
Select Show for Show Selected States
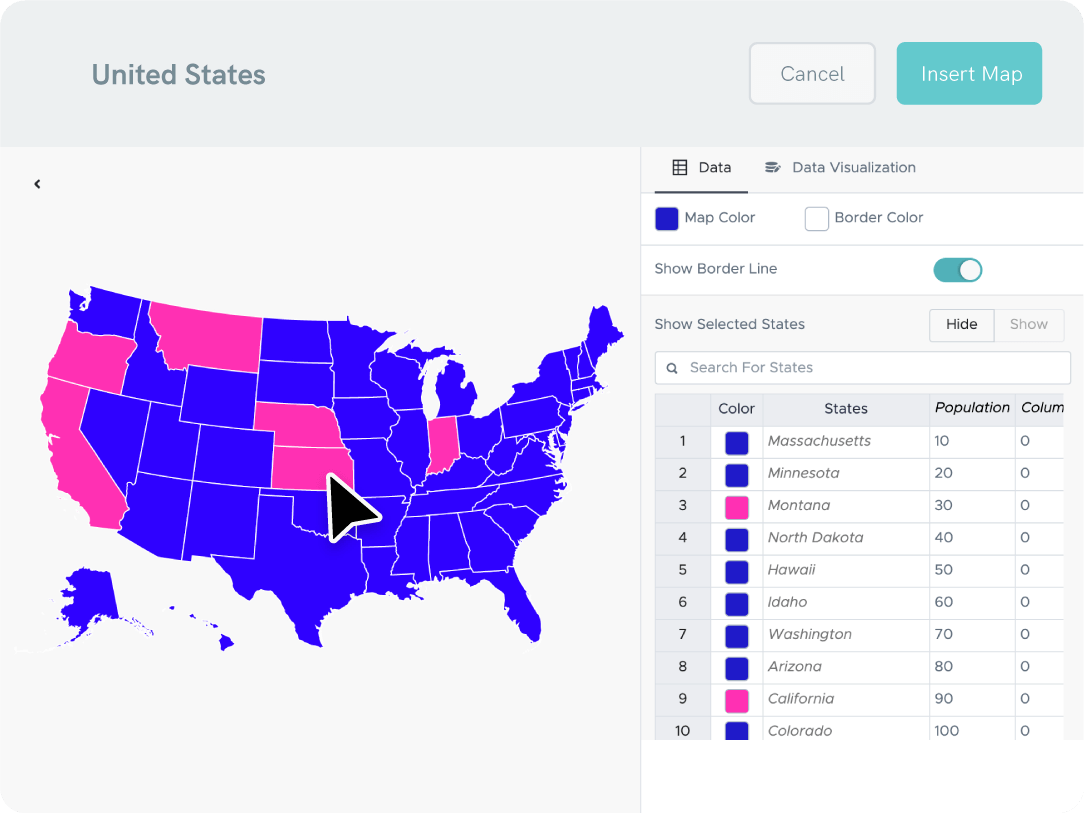click(1028, 325)
